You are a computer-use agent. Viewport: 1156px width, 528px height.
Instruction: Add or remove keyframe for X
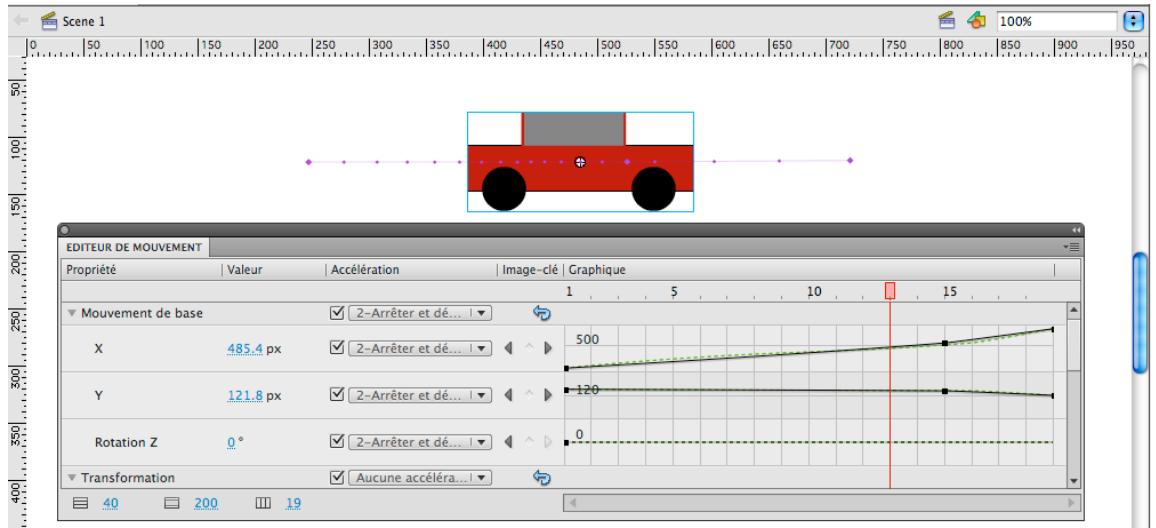pos(528,348)
